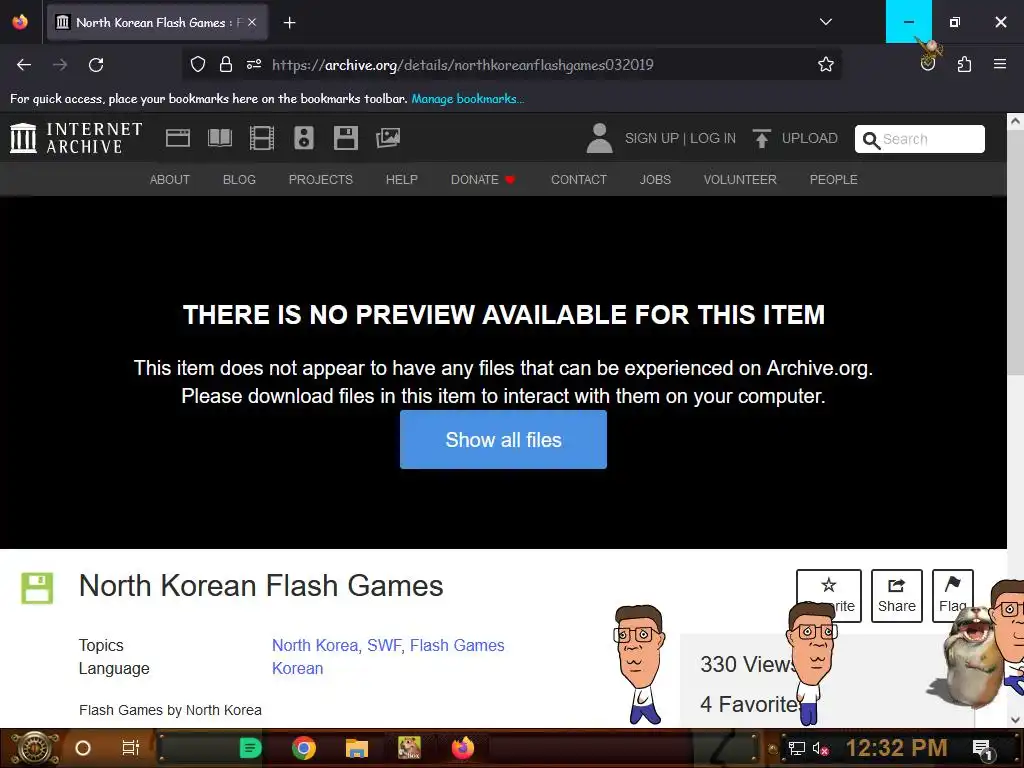Open the HELP menu item

pos(402,180)
